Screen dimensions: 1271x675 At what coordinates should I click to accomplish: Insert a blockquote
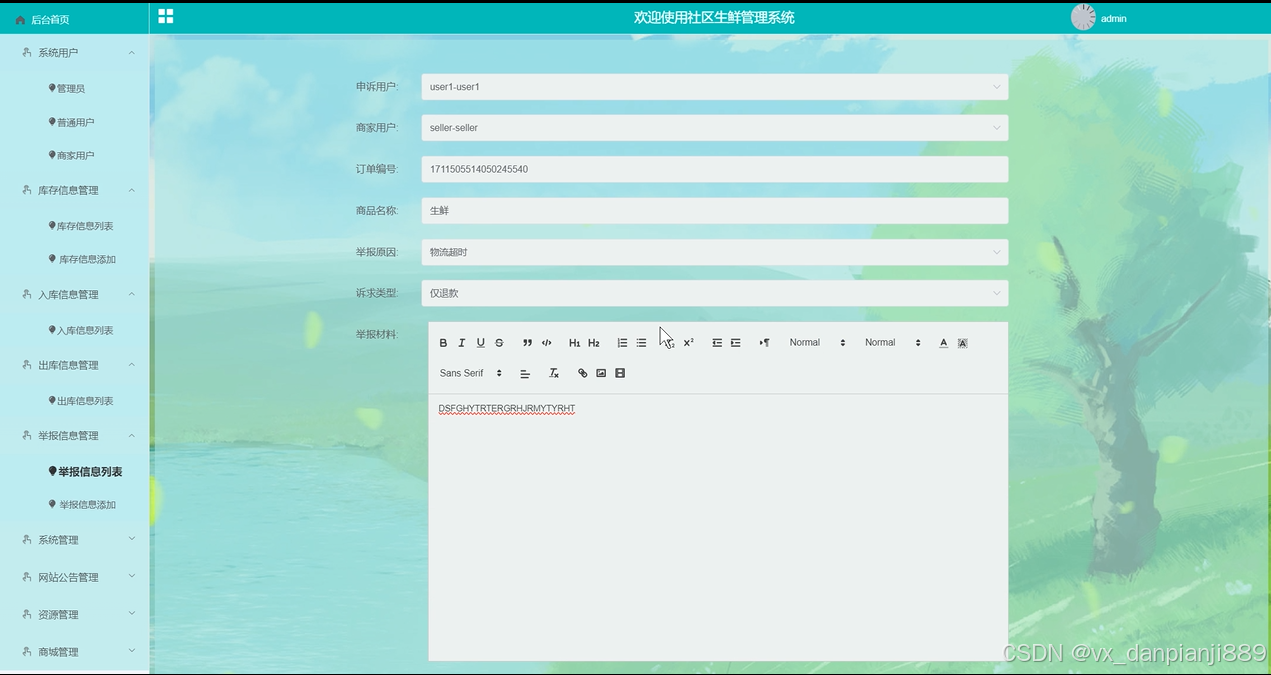(527, 343)
